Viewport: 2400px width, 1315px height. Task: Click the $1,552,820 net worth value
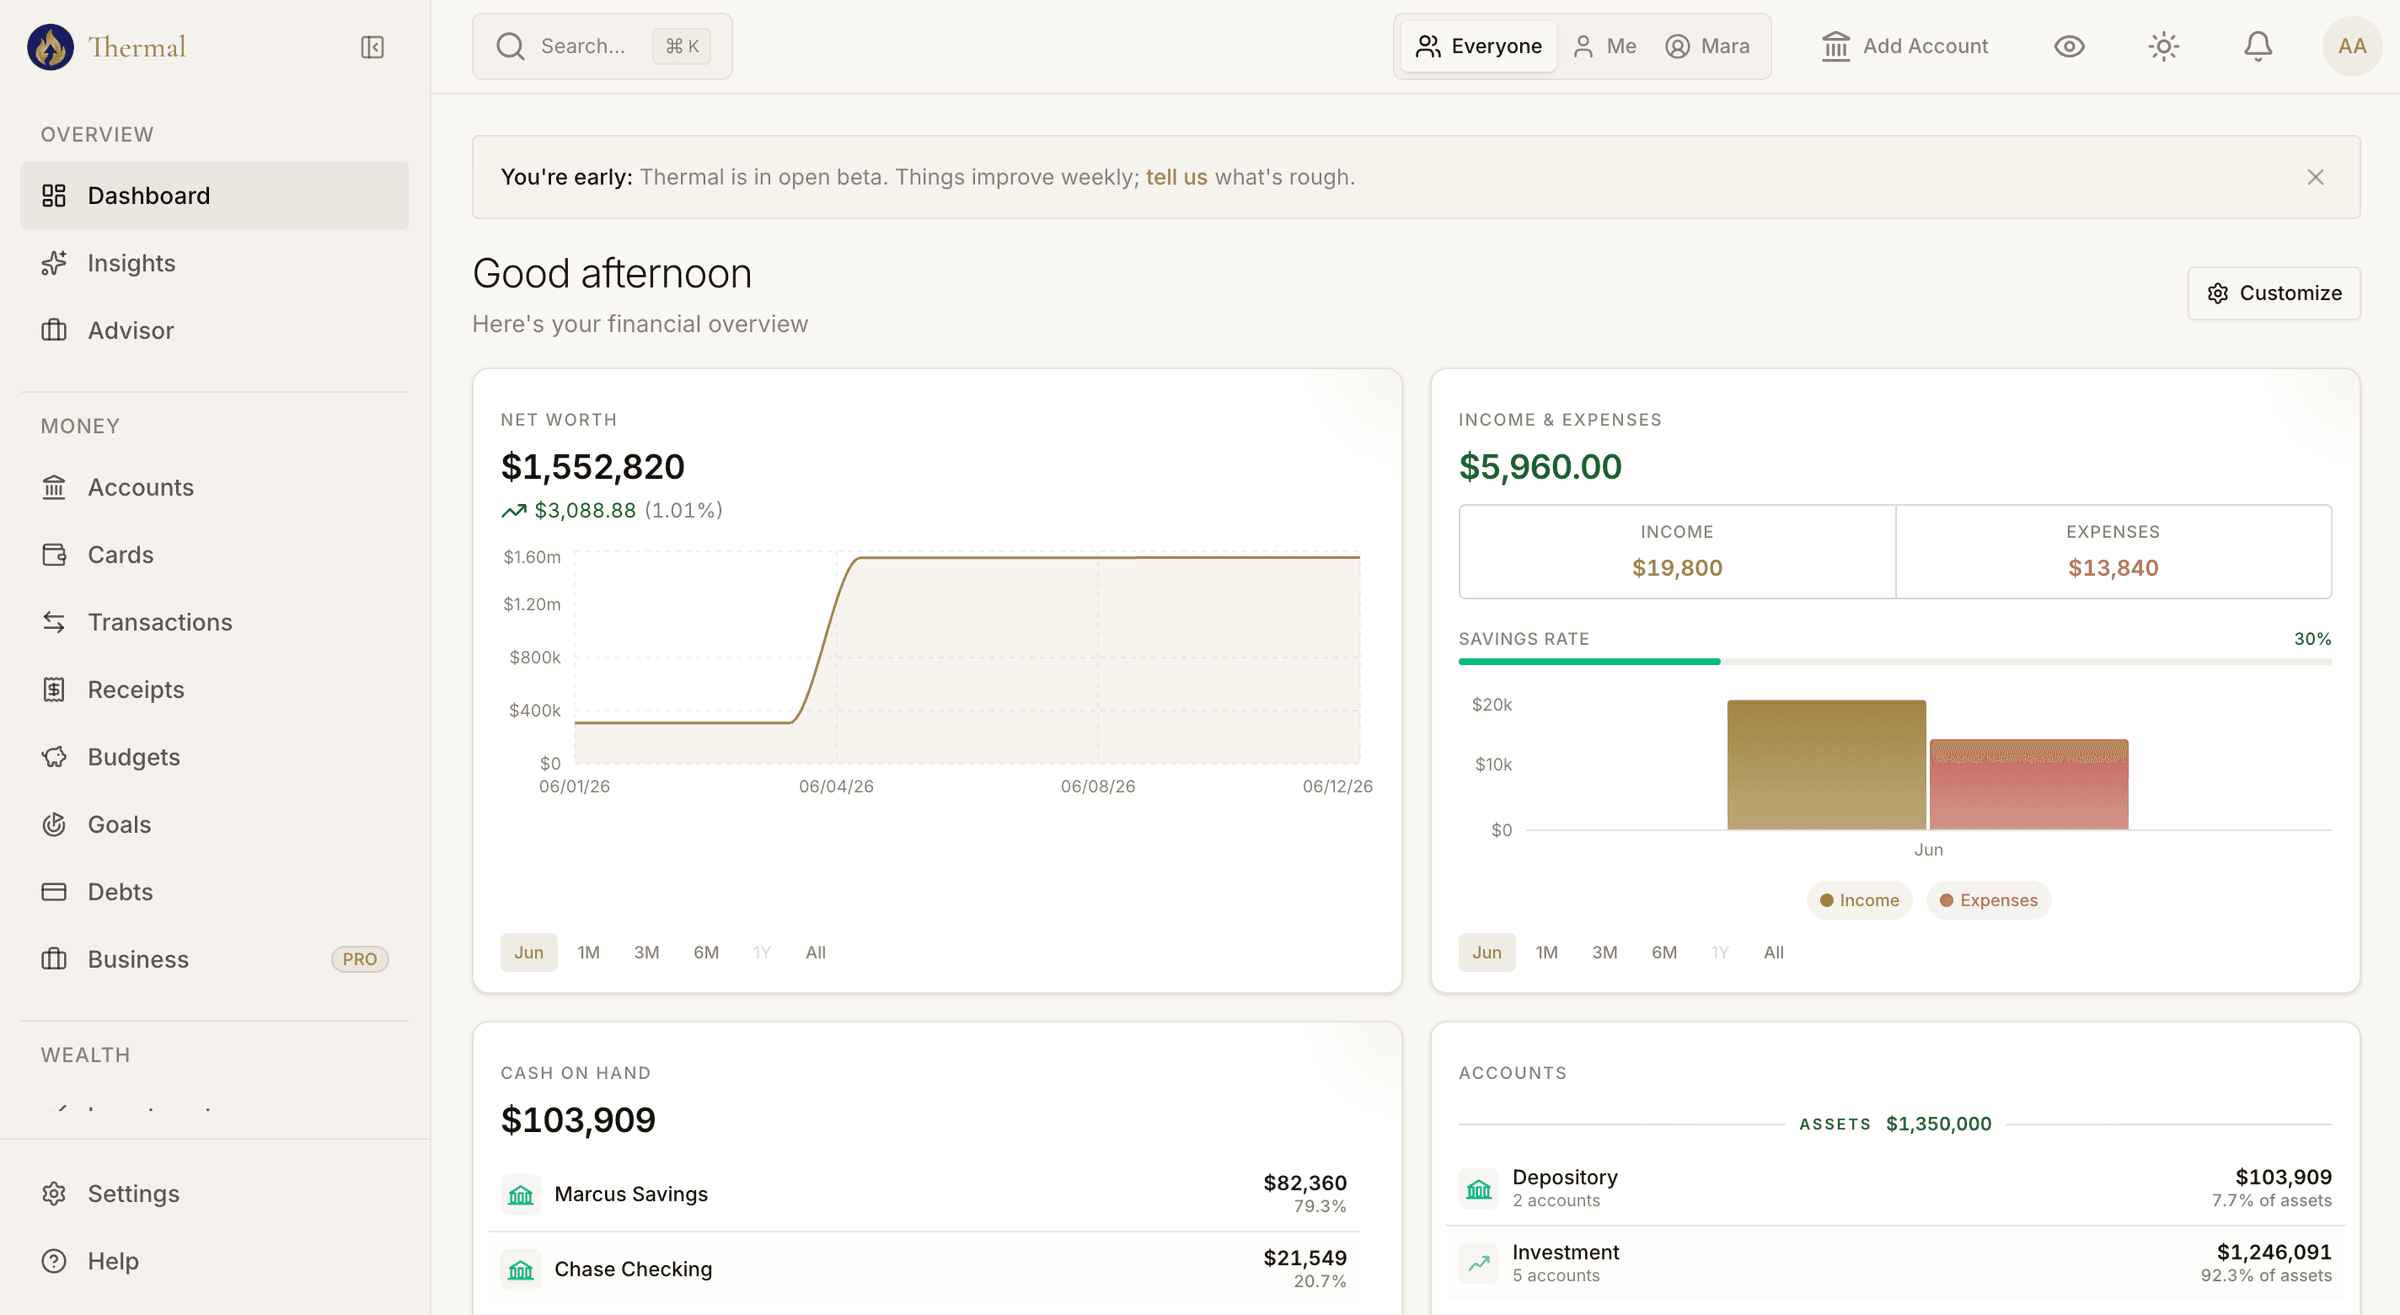(593, 467)
